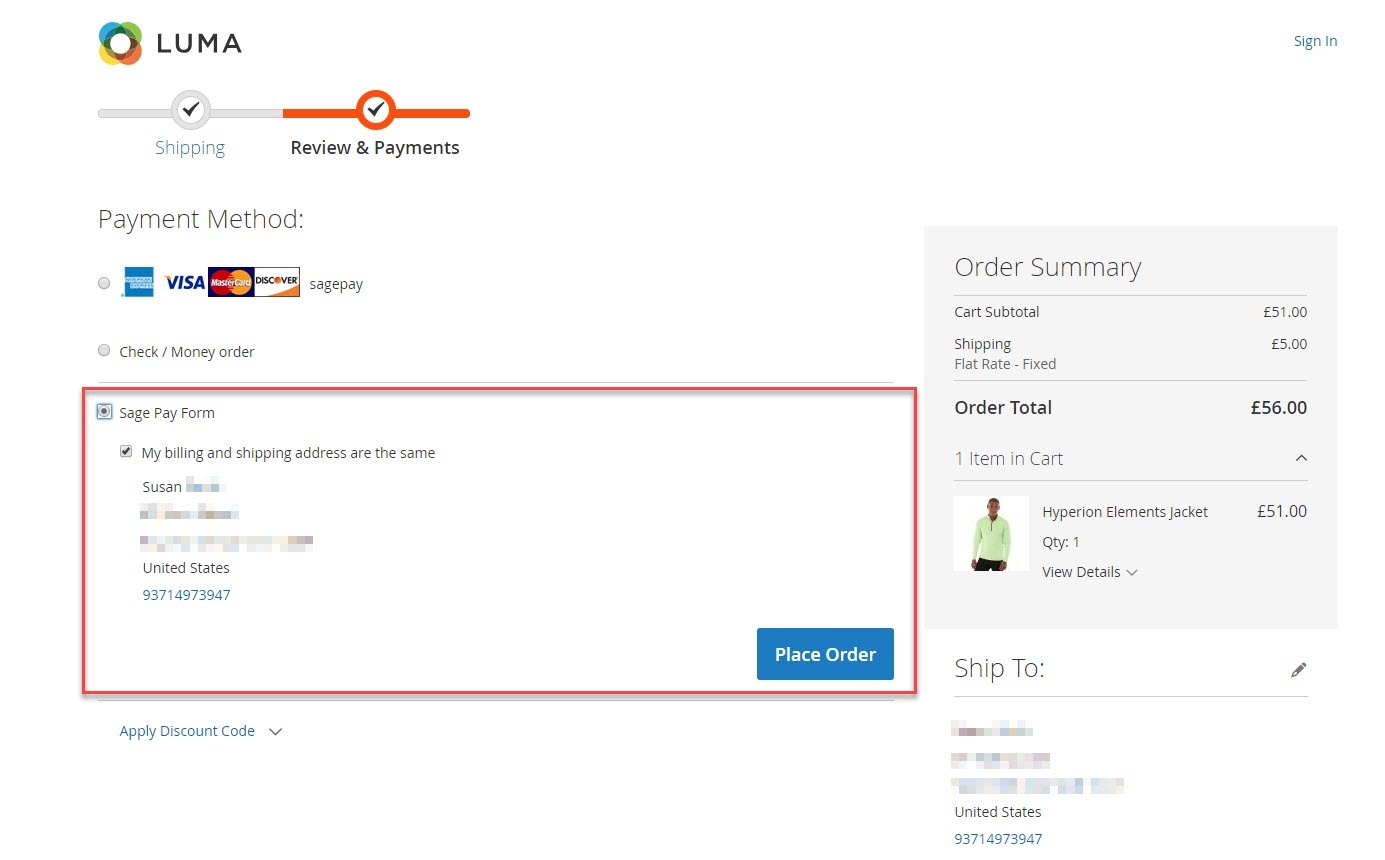Click the Discover card logo
The image size is (1385, 860).
tap(277, 283)
